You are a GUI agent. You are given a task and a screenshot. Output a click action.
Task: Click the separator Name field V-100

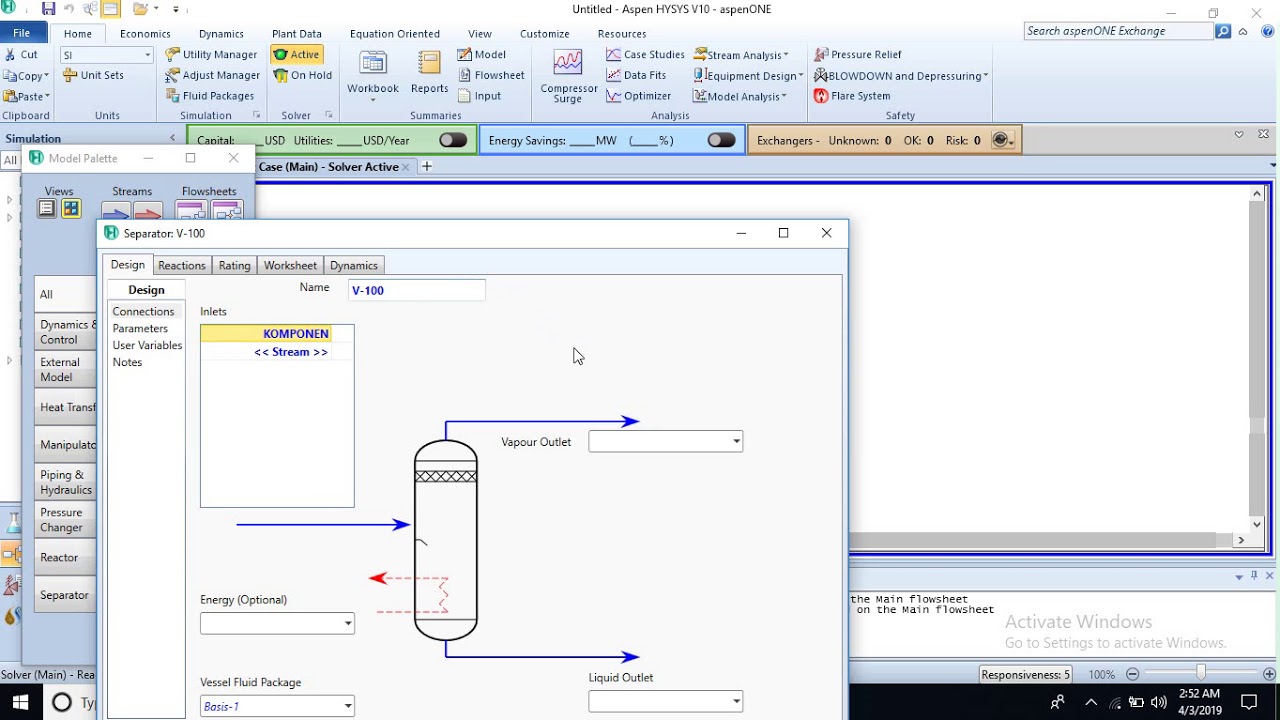tap(417, 290)
